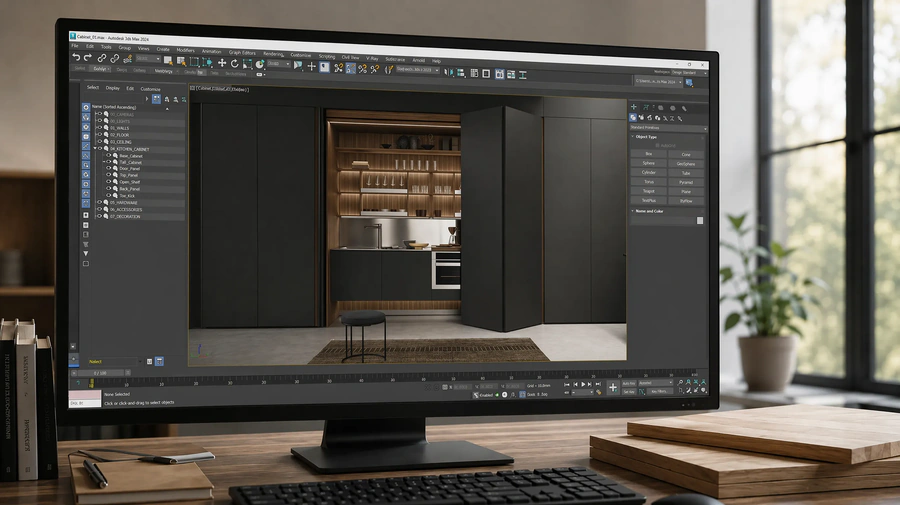This screenshot has width=900, height=505.
Task: Select the Utilities wrench icon in command panel
Action: (x=684, y=108)
